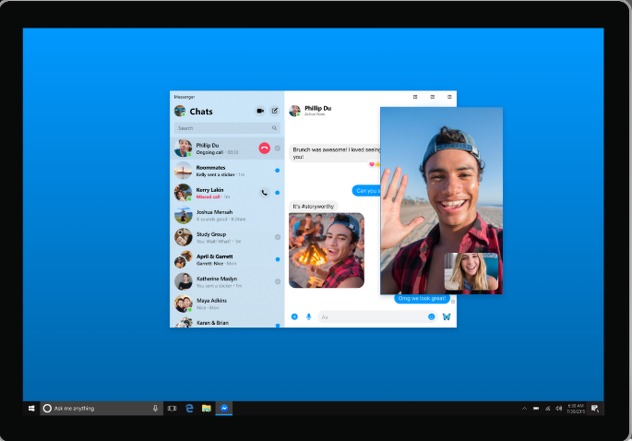The width and height of the screenshot is (632, 441).
Task: Click the Cortana "Ask me anything" search box
Action: pos(102,408)
